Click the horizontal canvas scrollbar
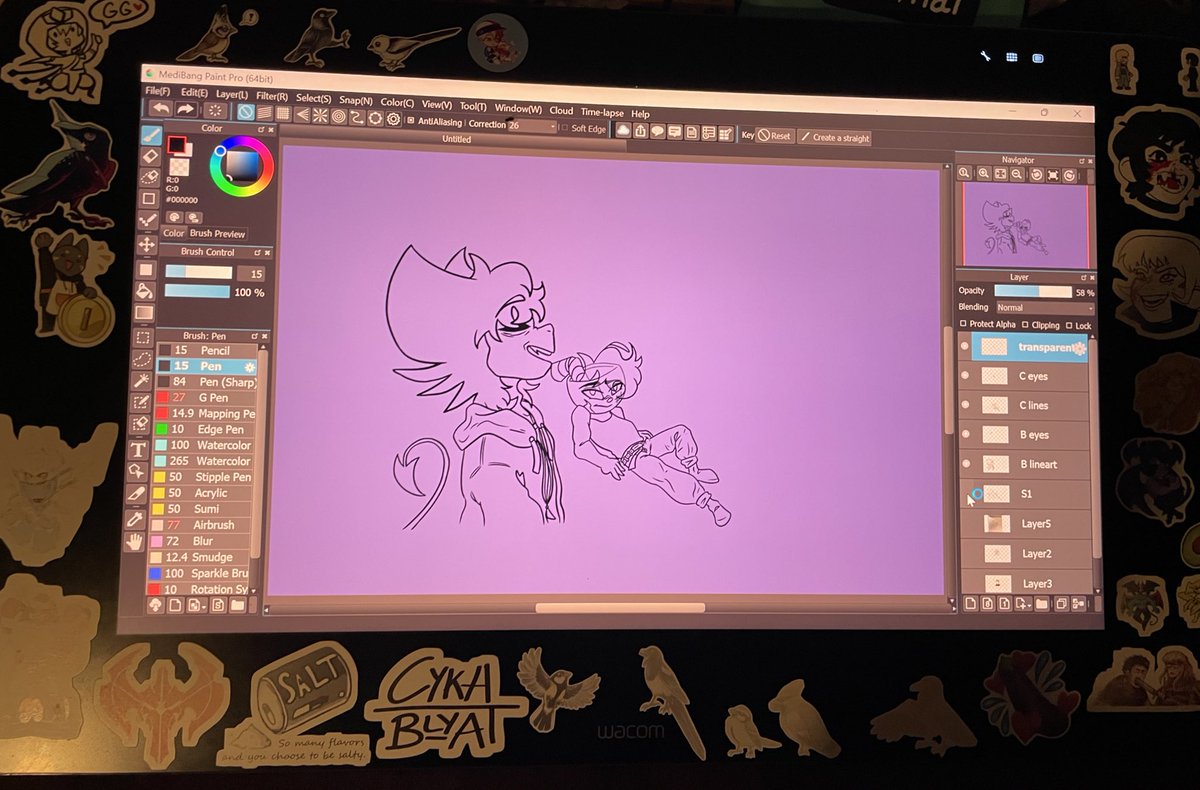Viewport: 1200px width, 790px height. coord(620,608)
